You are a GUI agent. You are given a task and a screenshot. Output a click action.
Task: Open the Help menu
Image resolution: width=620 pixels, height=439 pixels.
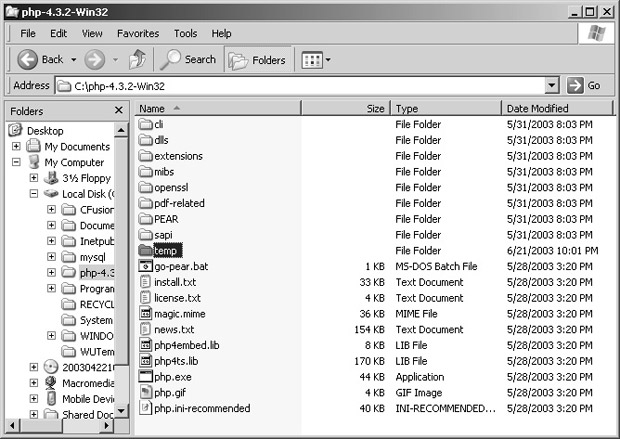221,34
